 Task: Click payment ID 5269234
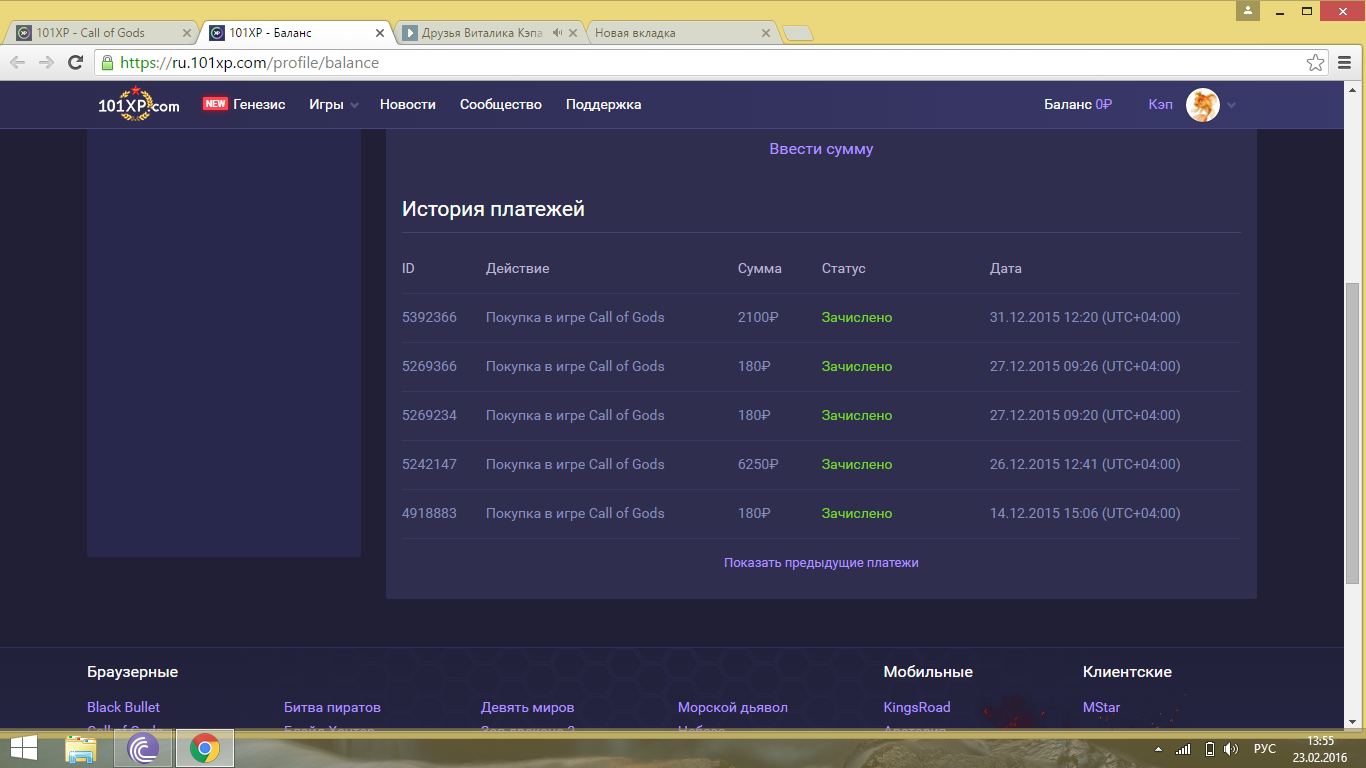429,415
